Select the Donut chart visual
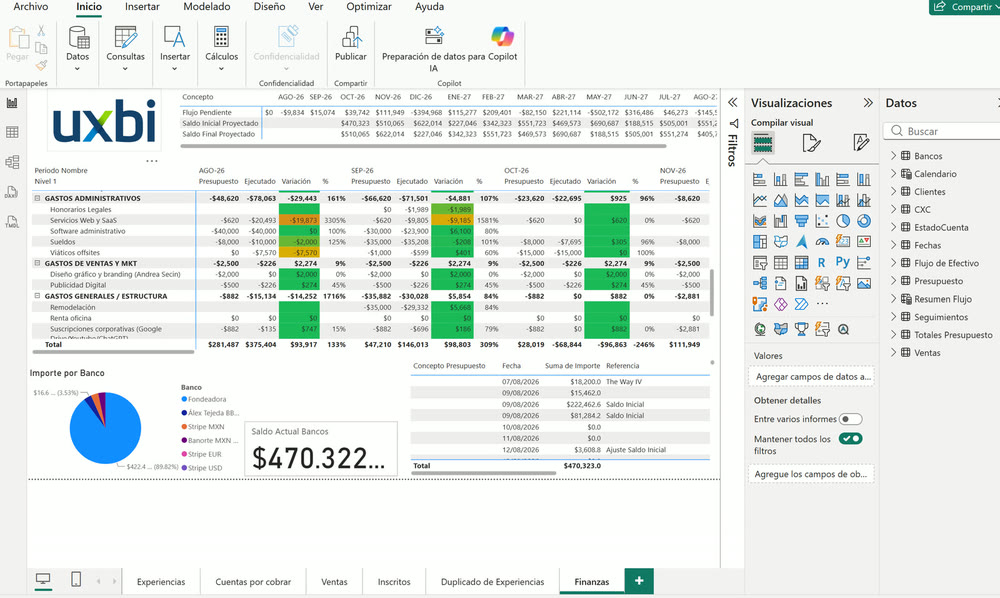The height and width of the screenshot is (598, 1000). point(864,221)
